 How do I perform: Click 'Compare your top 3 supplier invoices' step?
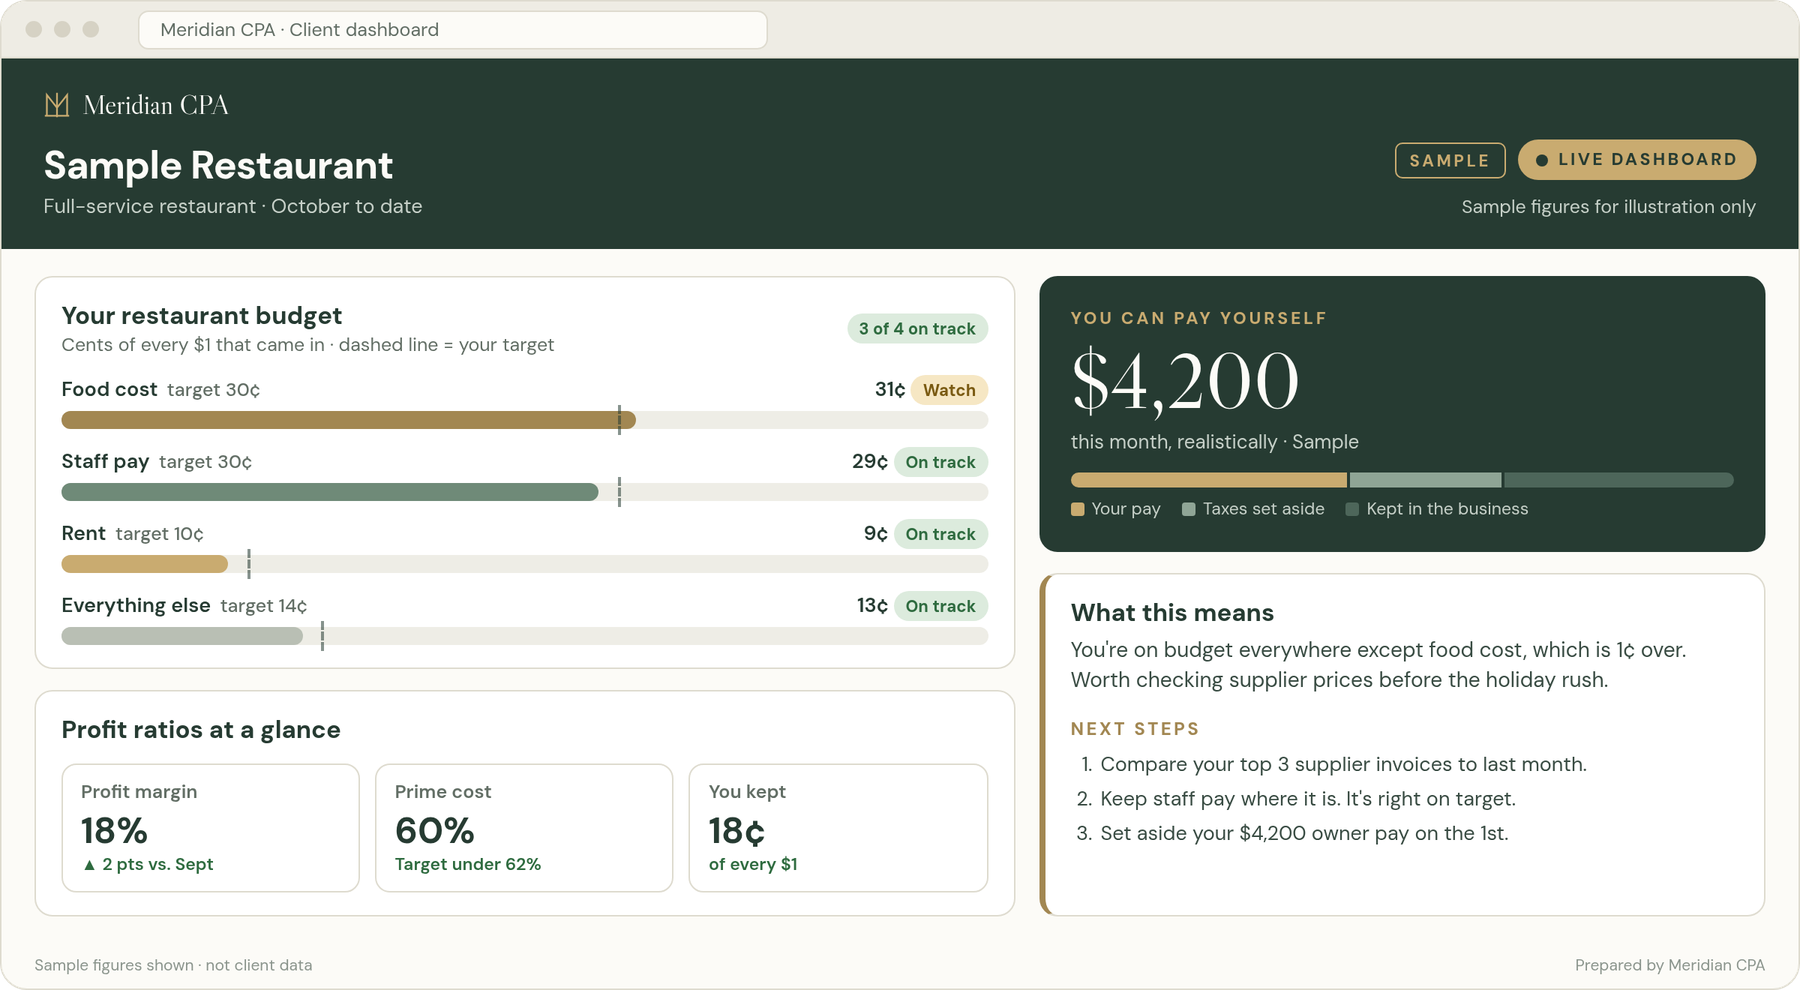[1343, 765]
